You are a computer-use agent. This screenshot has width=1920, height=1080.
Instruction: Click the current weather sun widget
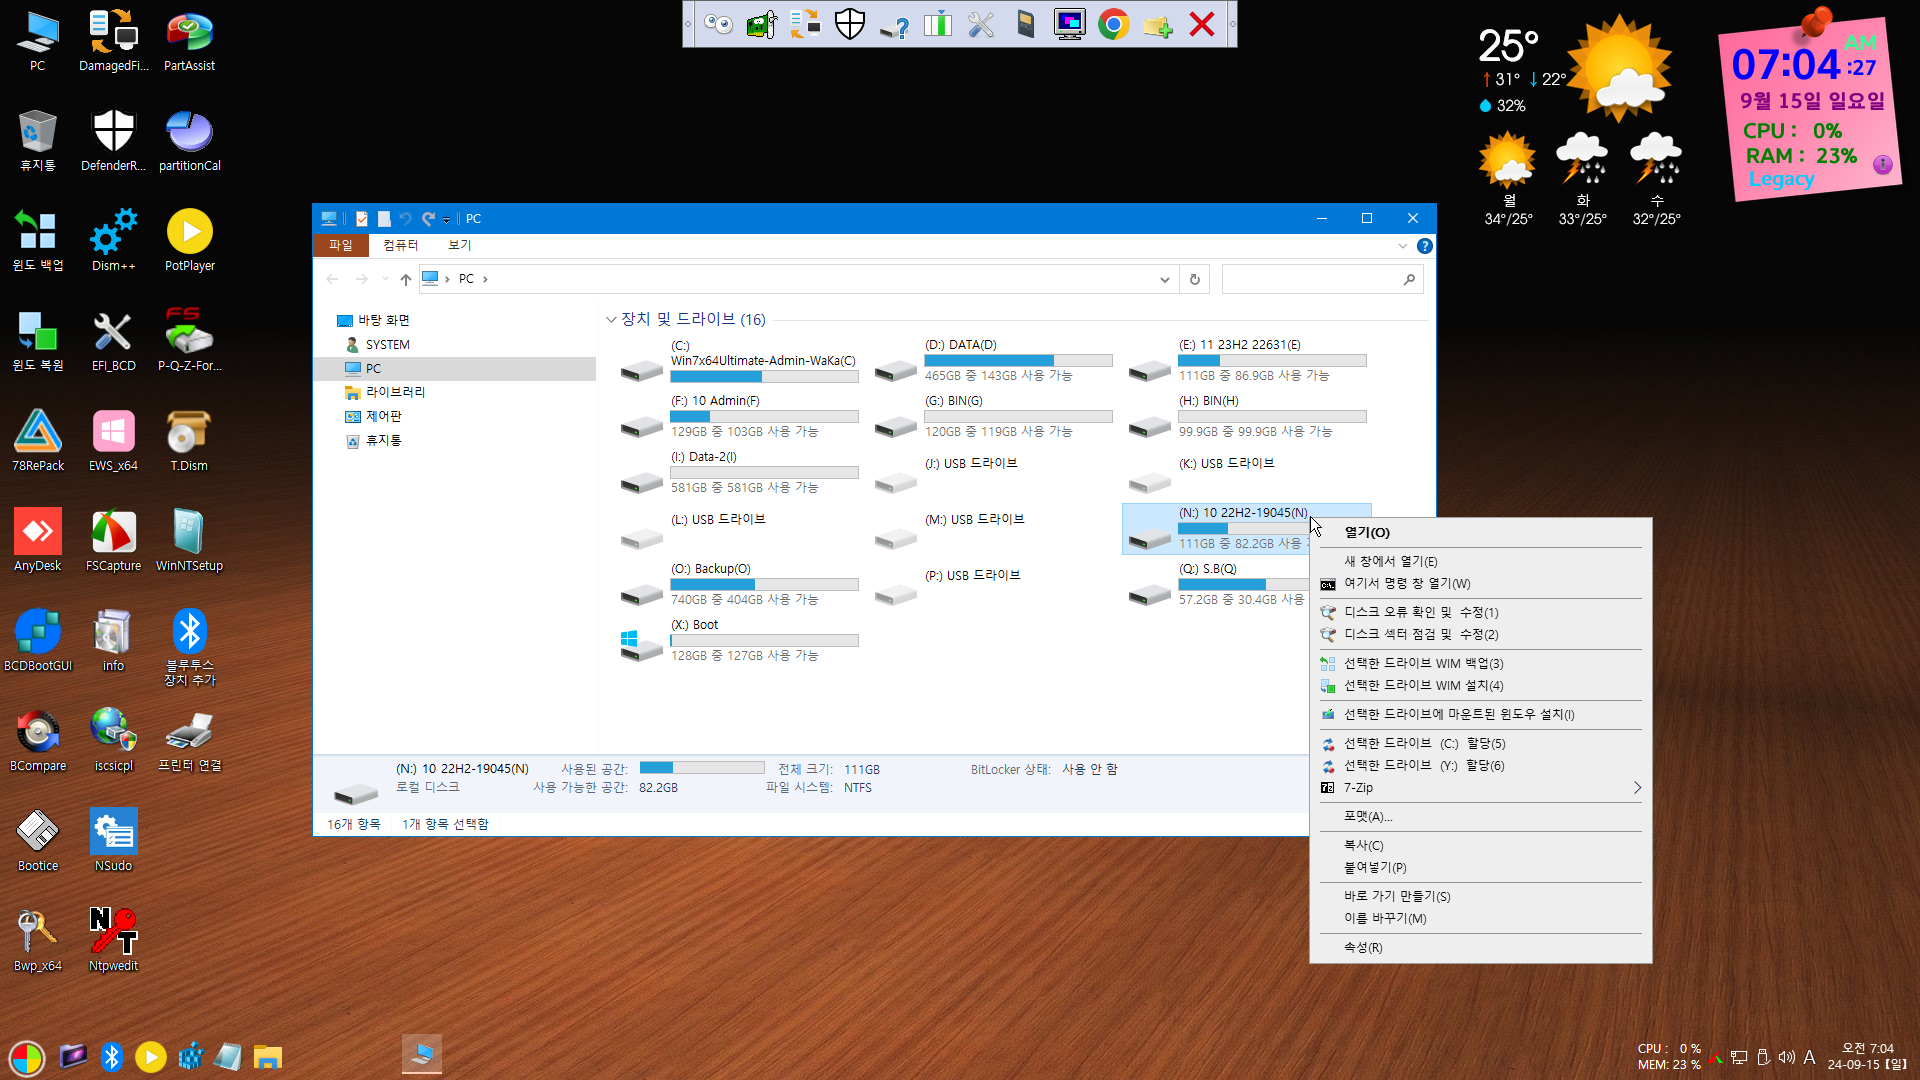tap(1618, 68)
